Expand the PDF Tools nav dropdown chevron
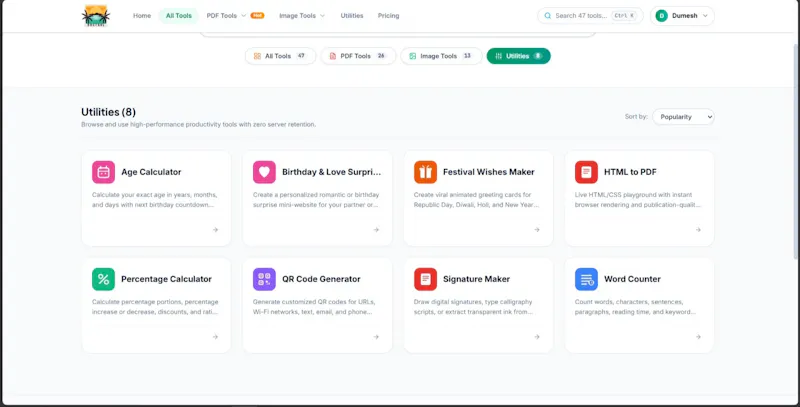This screenshot has height=407, width=800. click(243, 16)
